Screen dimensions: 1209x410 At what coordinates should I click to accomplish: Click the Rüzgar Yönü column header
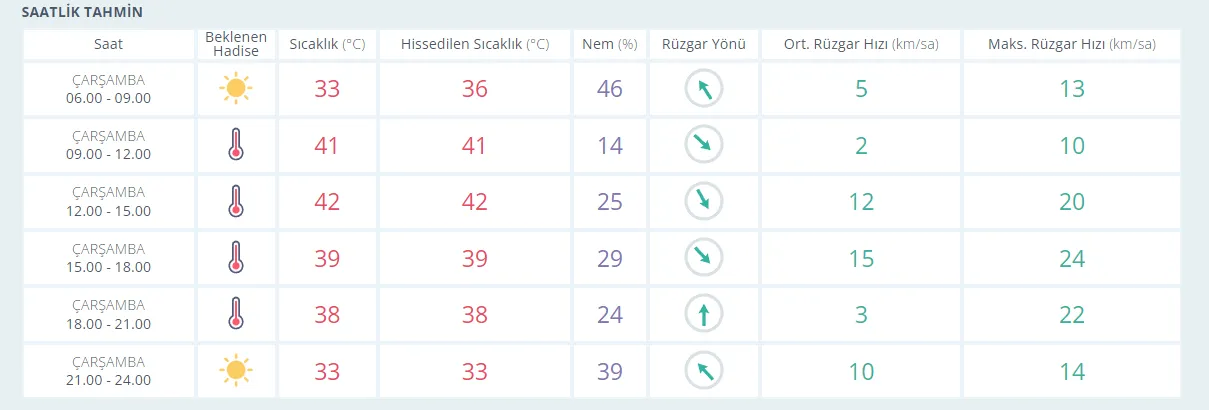(x=704, y=45)
